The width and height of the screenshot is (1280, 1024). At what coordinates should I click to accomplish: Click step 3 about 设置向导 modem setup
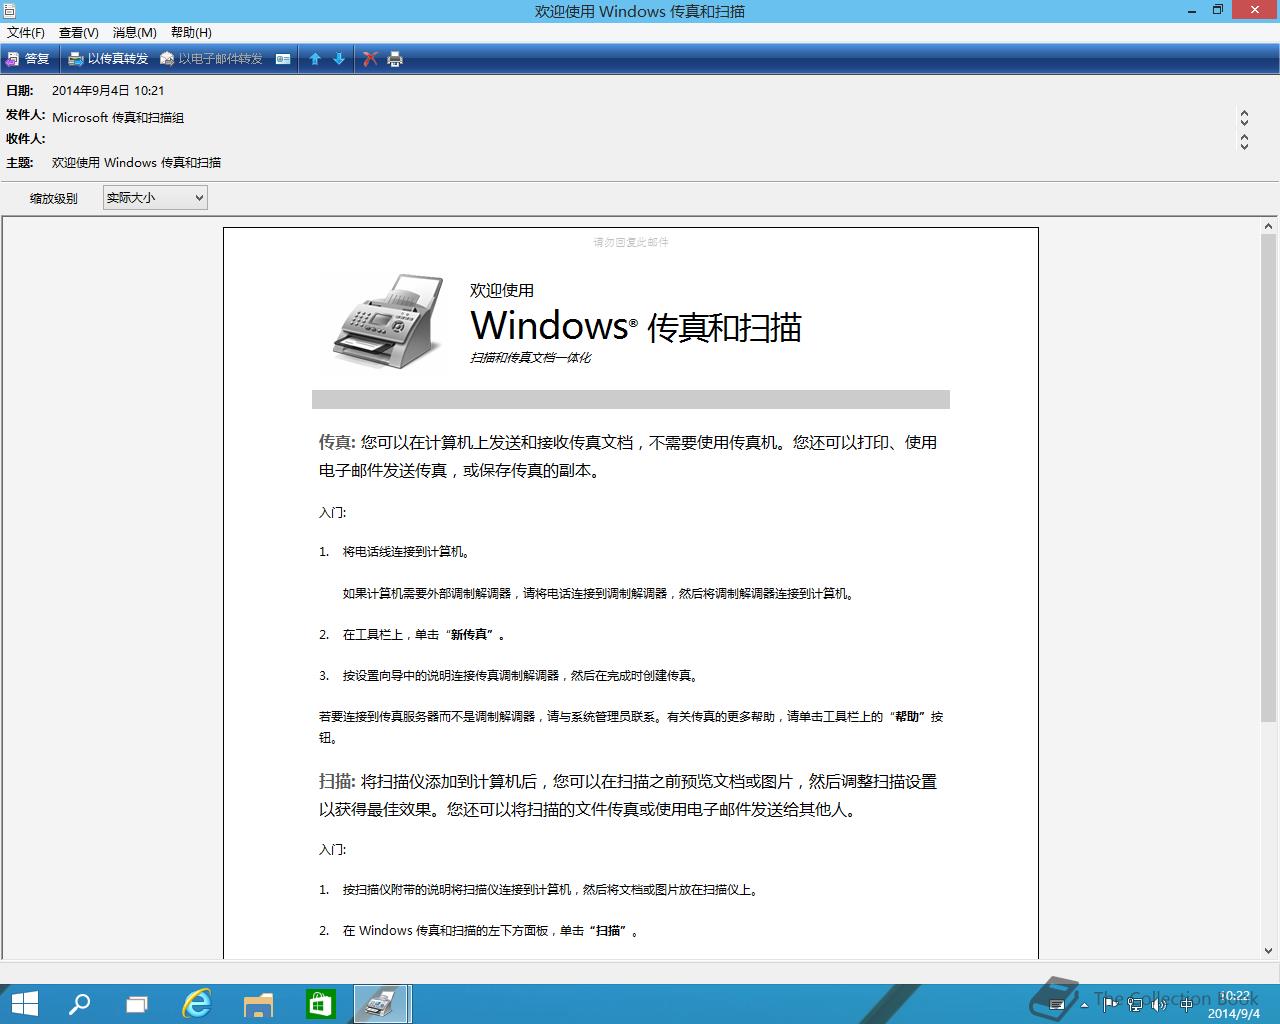point(520,675)
